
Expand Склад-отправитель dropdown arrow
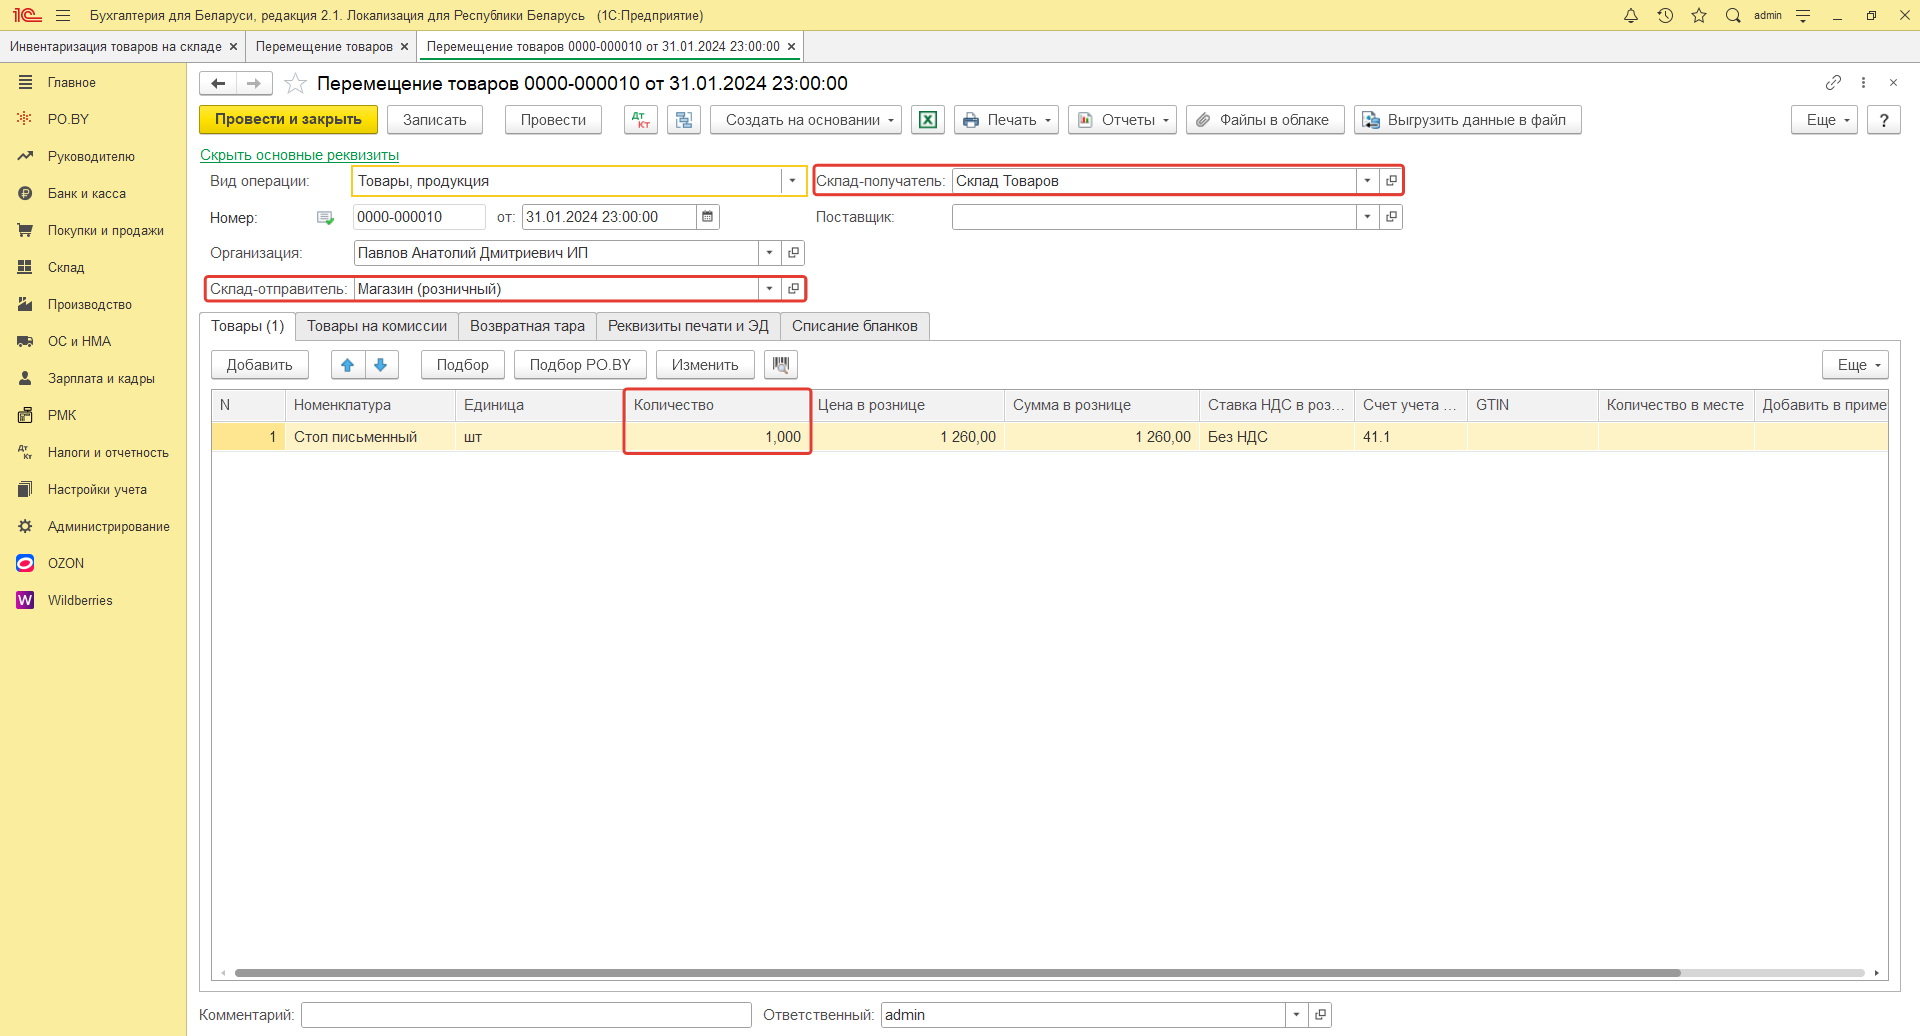click(769, 289)
